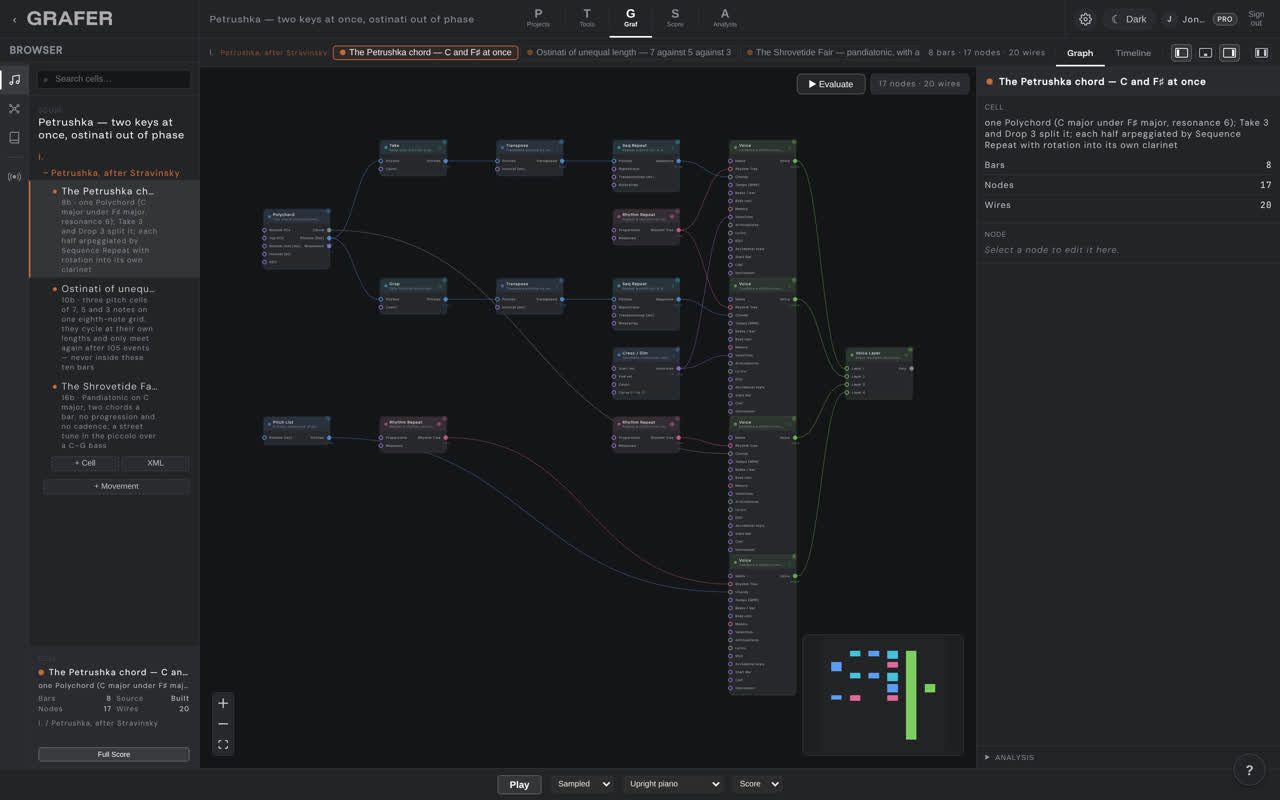1280x800 pixels.
Task: Fit the graph to view
Action: coord(223,744)
